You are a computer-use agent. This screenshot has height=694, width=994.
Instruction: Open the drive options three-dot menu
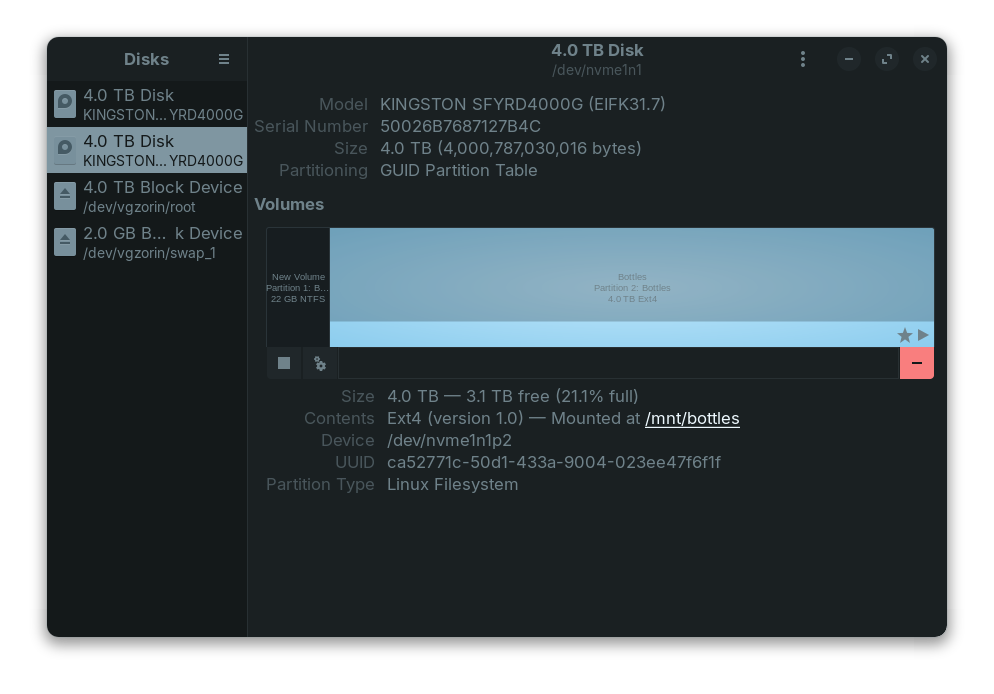point(802,60)
